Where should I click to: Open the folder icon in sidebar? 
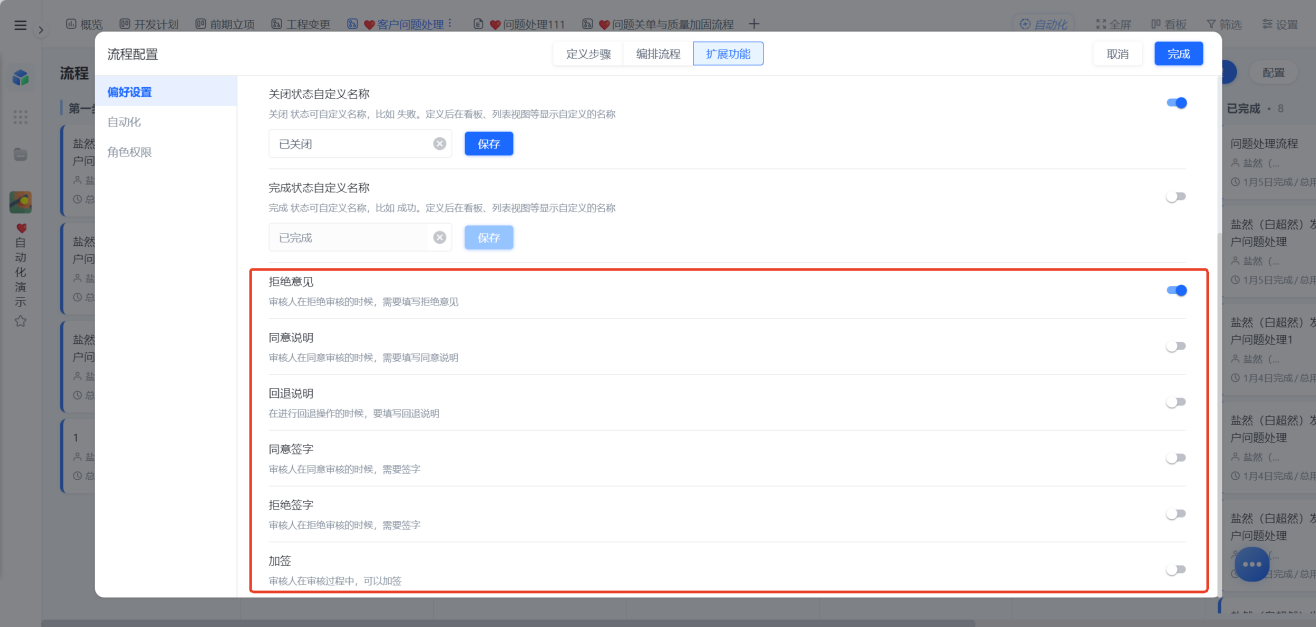click(x=20, y=154)
